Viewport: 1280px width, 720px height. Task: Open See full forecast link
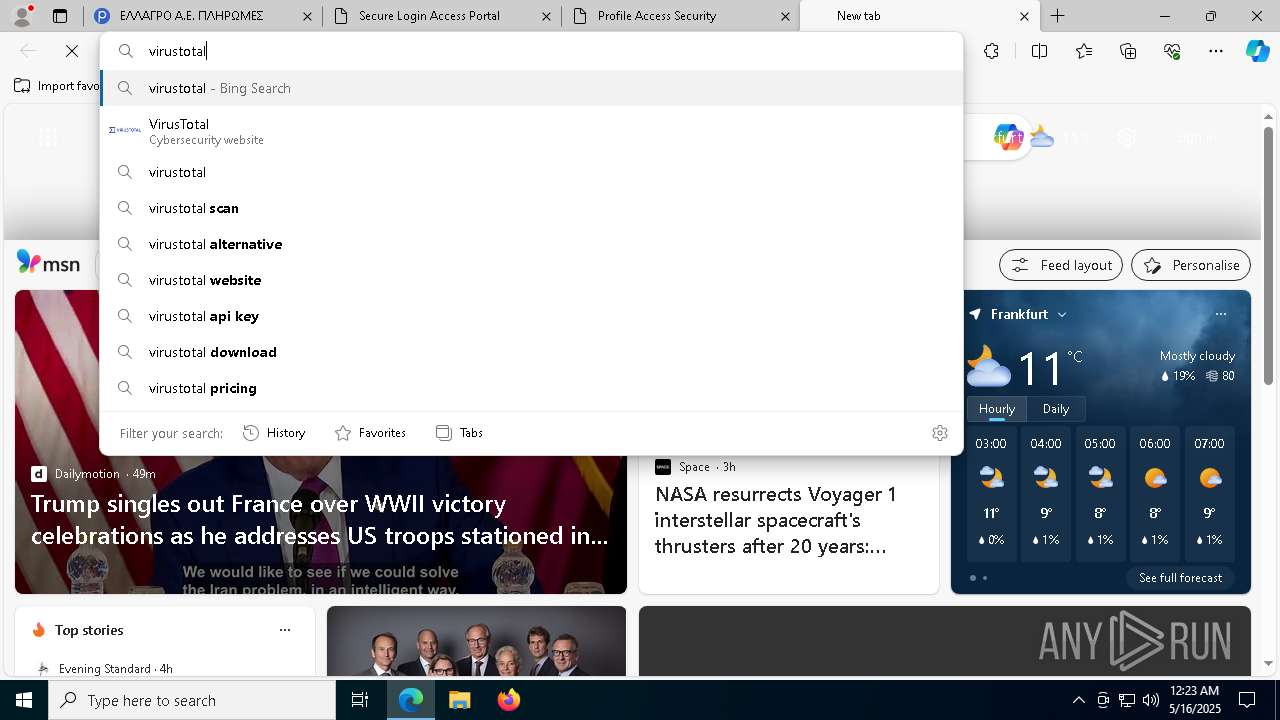pyautogui.click(x=1180, y=577)
